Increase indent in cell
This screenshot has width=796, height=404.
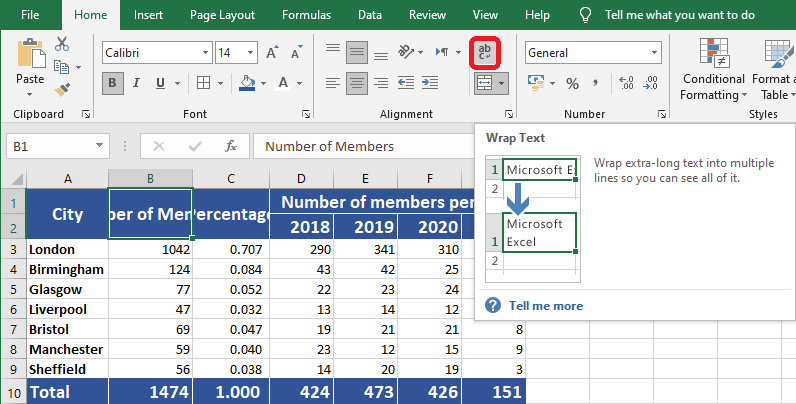tap(430, 83)
